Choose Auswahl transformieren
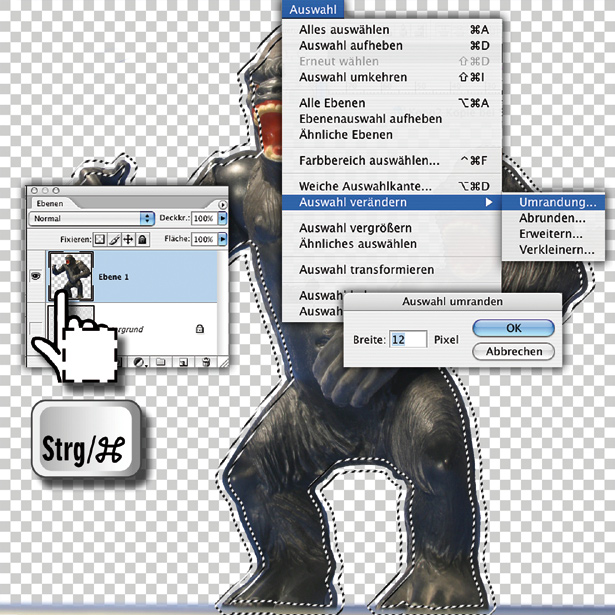The width and height of the screenshot is (615, 615). [392, 269]
